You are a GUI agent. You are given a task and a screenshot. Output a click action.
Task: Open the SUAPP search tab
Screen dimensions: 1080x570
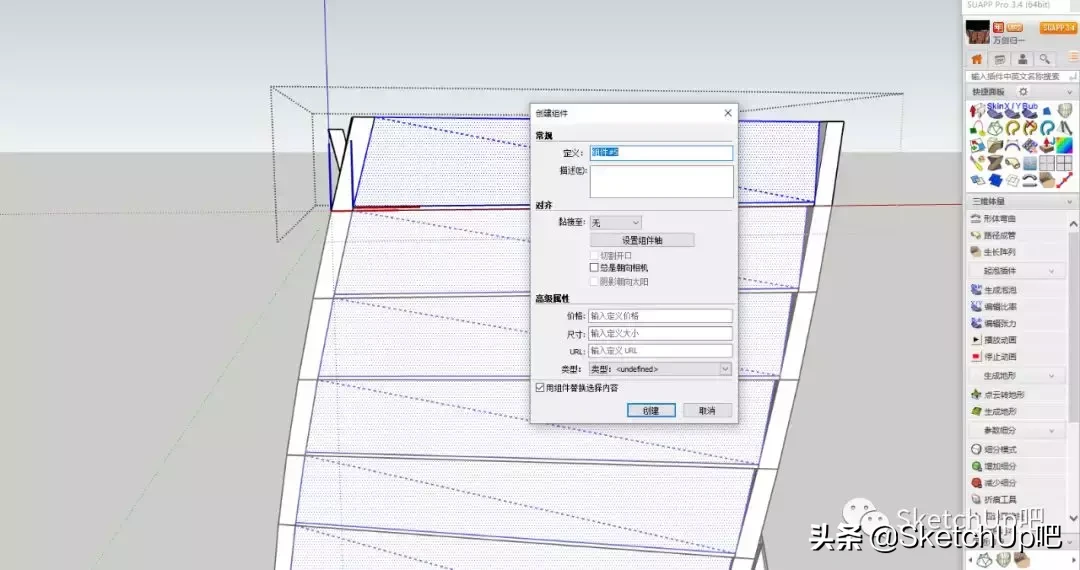1045,59
